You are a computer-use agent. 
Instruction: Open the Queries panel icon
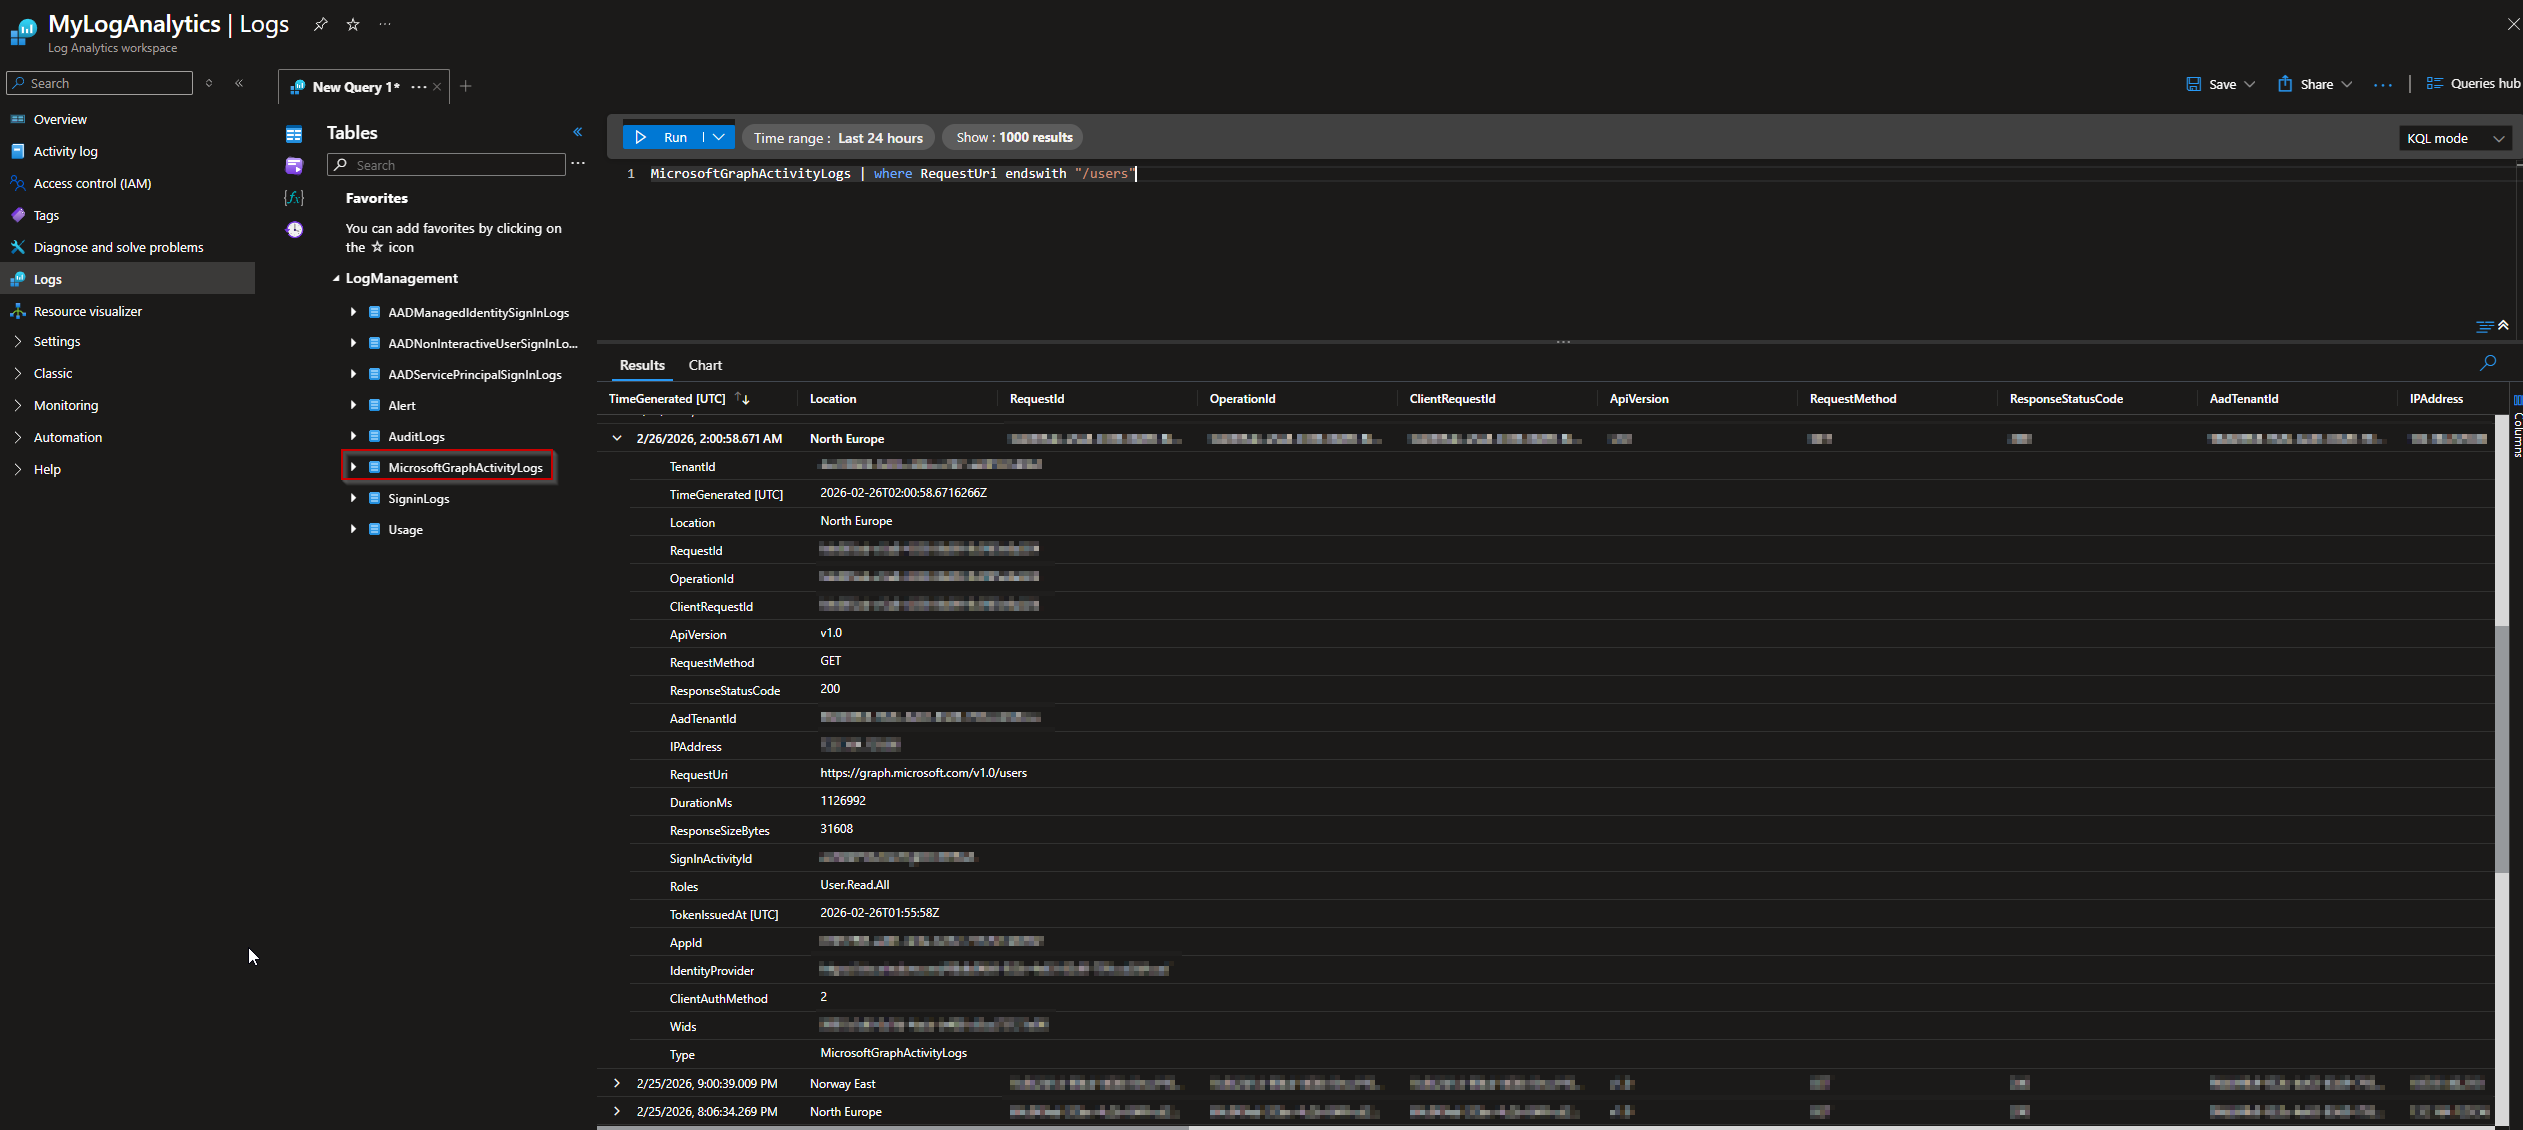[x=293, y=165]
